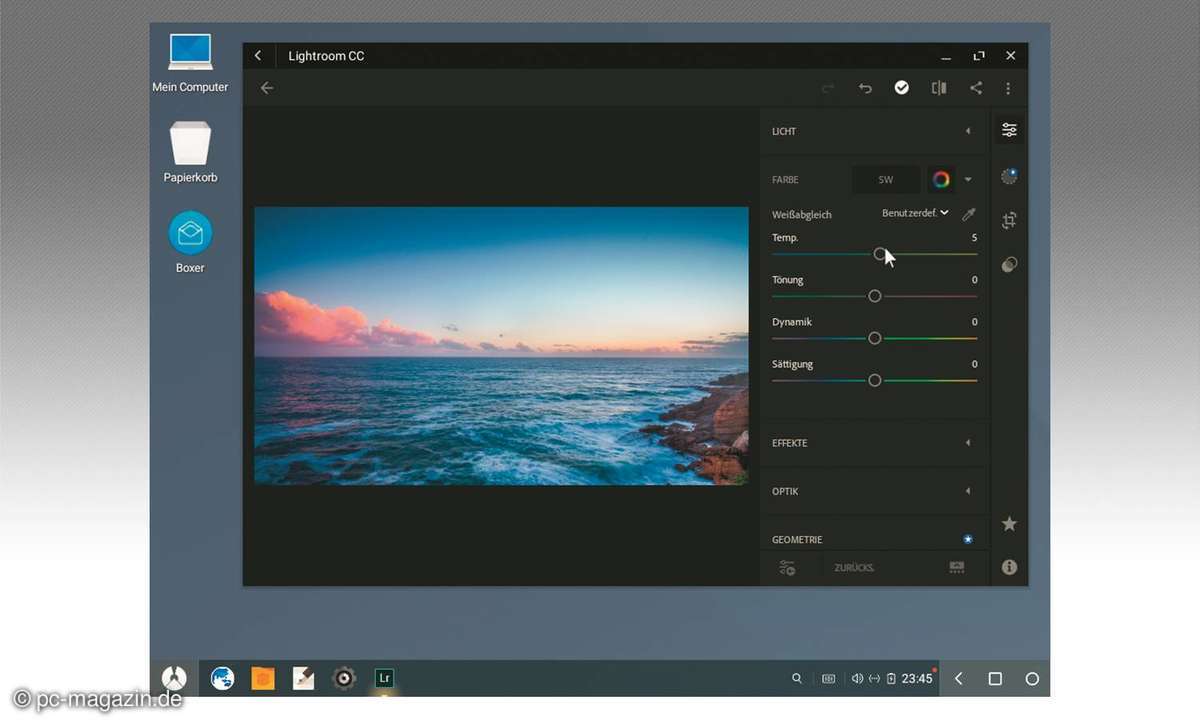
Task: Toggle the before/after compare view icon
Action: pyautogui.click(x=939, y=88)
